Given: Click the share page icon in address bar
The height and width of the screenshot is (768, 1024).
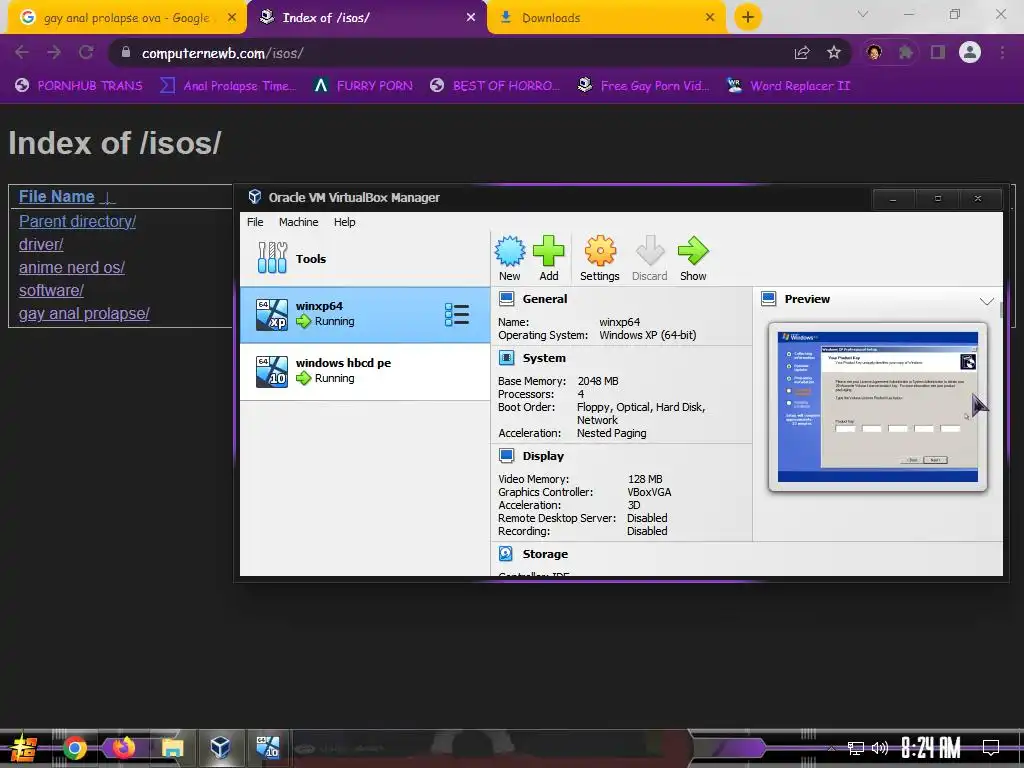Looking at the screenshot, I should pyautogui.click(x=802, y=53).
